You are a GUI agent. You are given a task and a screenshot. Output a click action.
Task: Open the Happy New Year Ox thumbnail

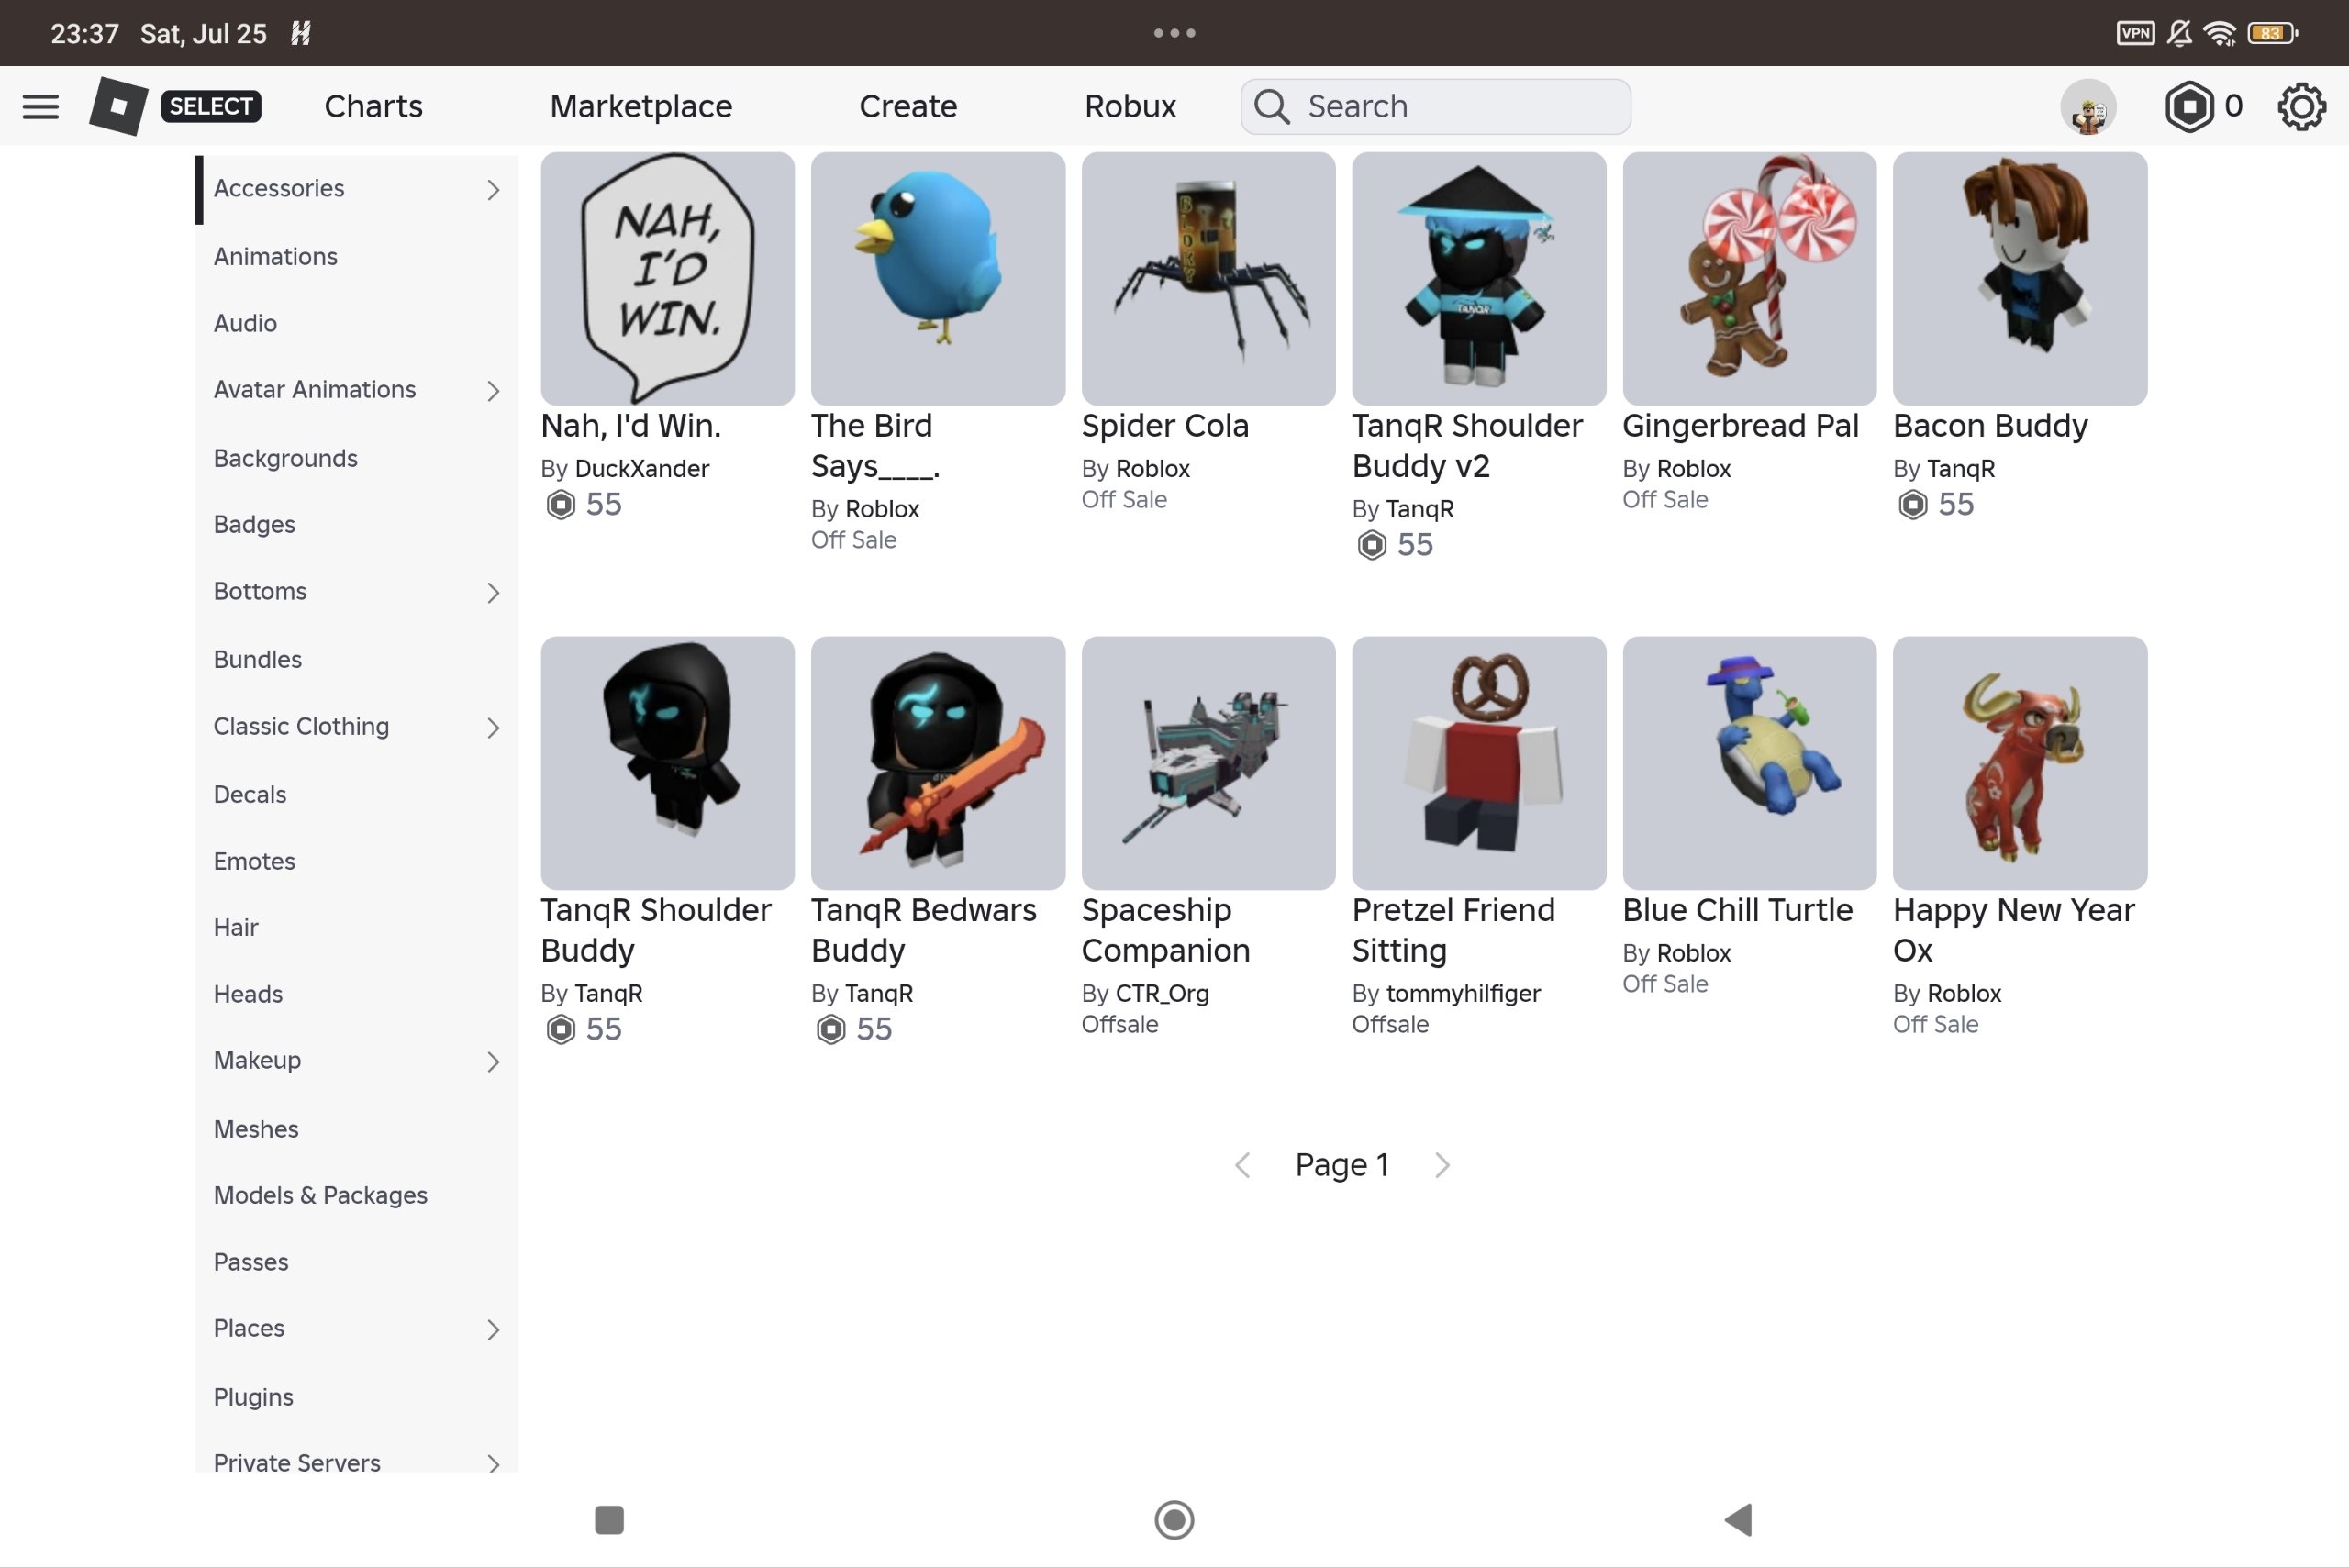[2020, 763]
